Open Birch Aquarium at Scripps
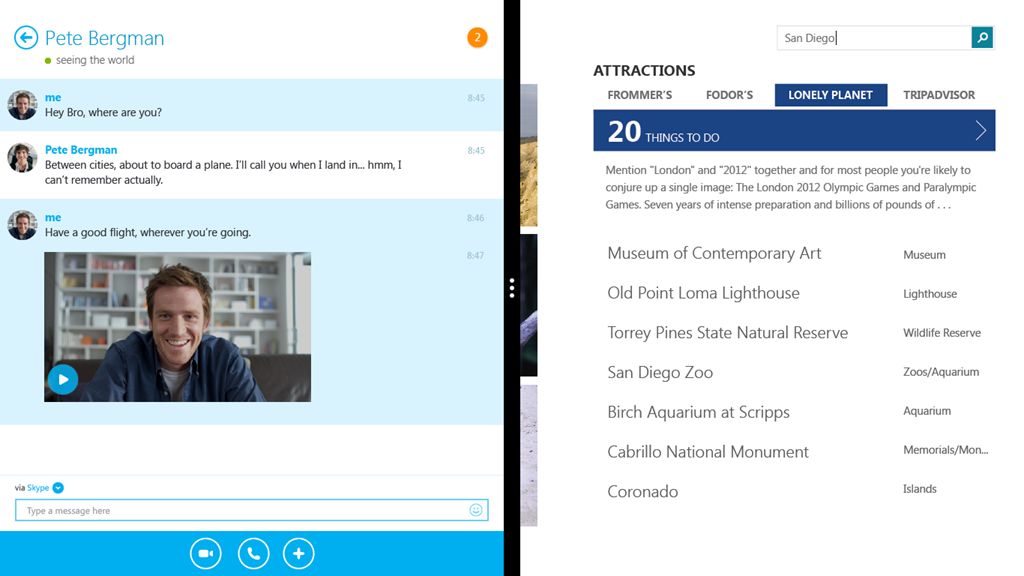 [698, 412]
